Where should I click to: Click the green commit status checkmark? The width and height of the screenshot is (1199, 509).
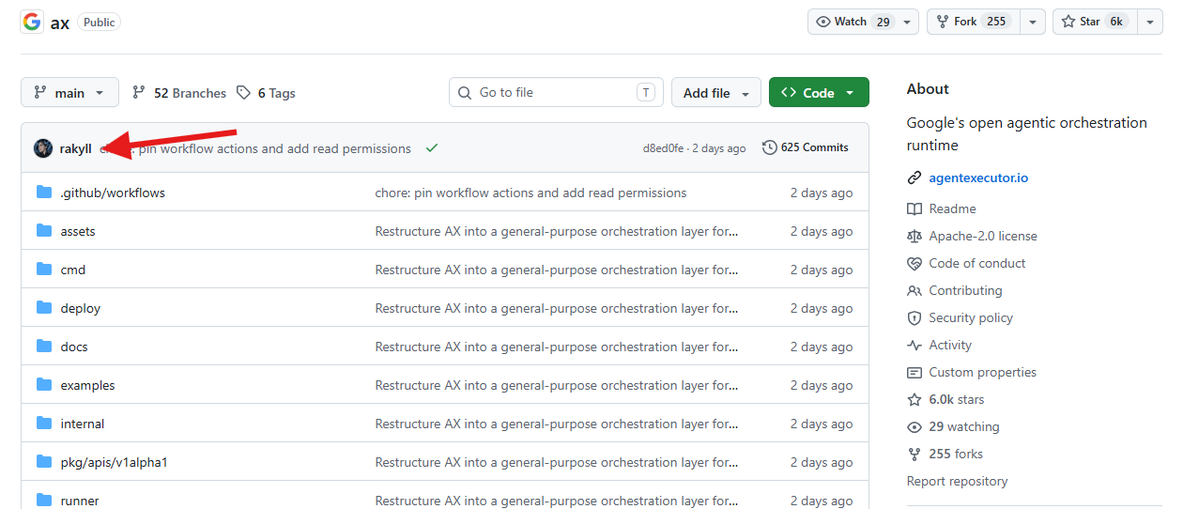tap(432, 148)
